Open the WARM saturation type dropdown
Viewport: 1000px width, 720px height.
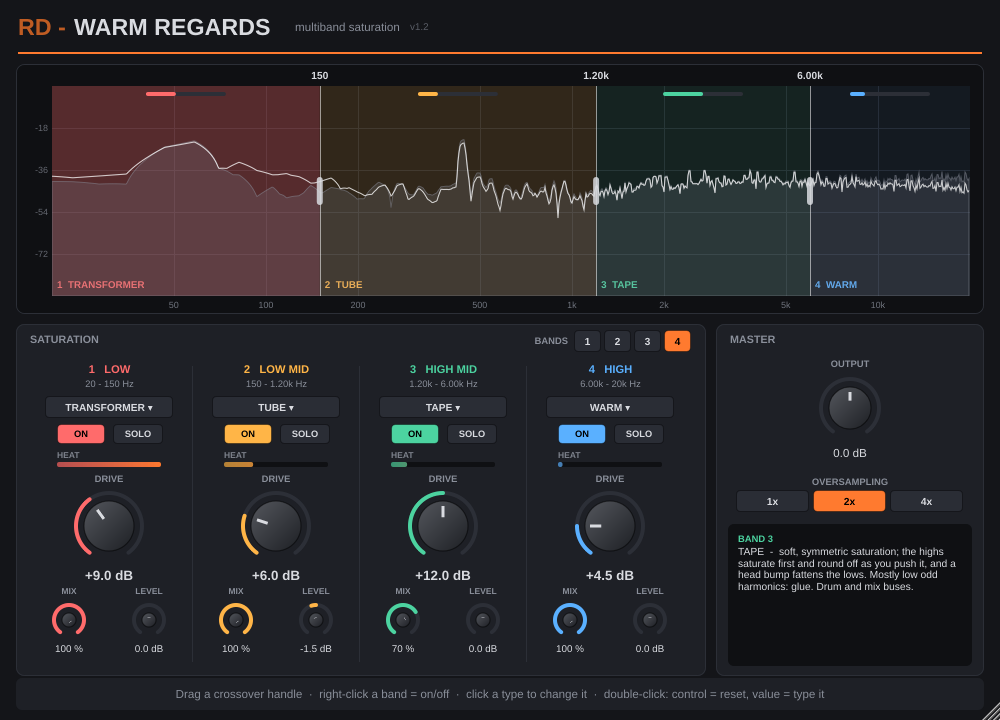pyautogui.click(x=610, y=407)
